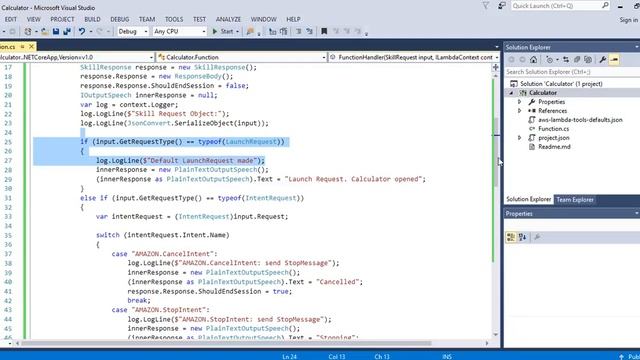
Task: Open the BUILD menu
Action: 92,19
